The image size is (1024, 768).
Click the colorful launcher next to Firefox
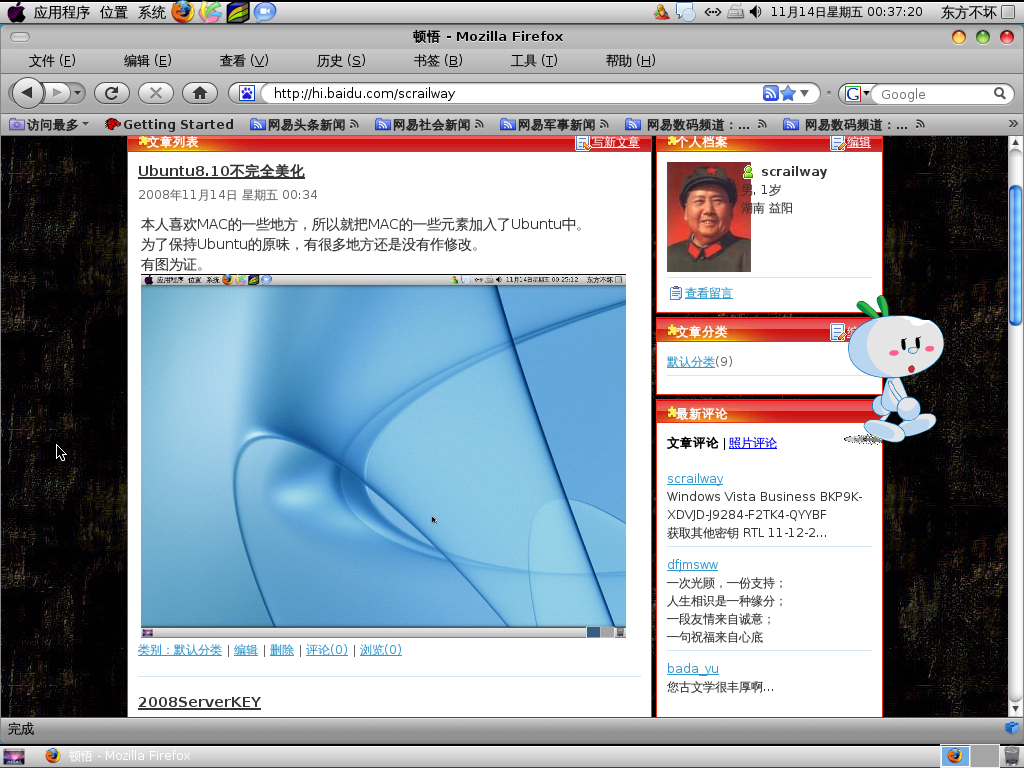(x=210, y=12)
